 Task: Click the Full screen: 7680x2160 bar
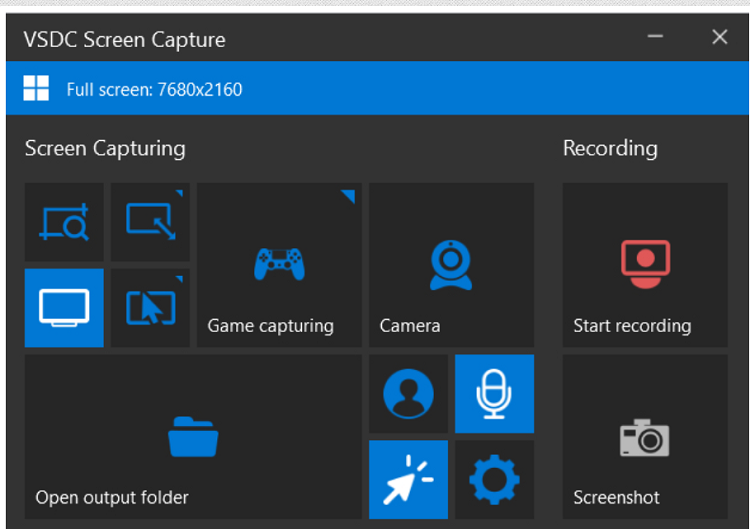coord(377,88)
